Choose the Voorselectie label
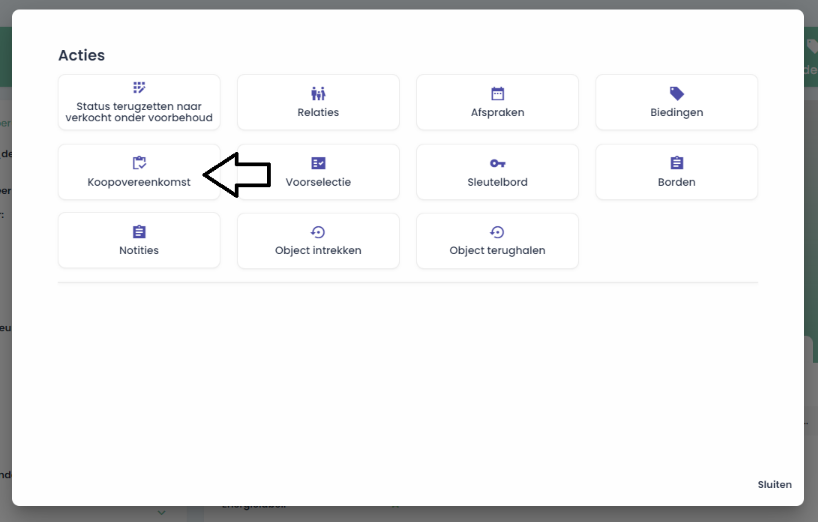Image resolution: width=818 pixels, height=522 pixels. point(318,183)
